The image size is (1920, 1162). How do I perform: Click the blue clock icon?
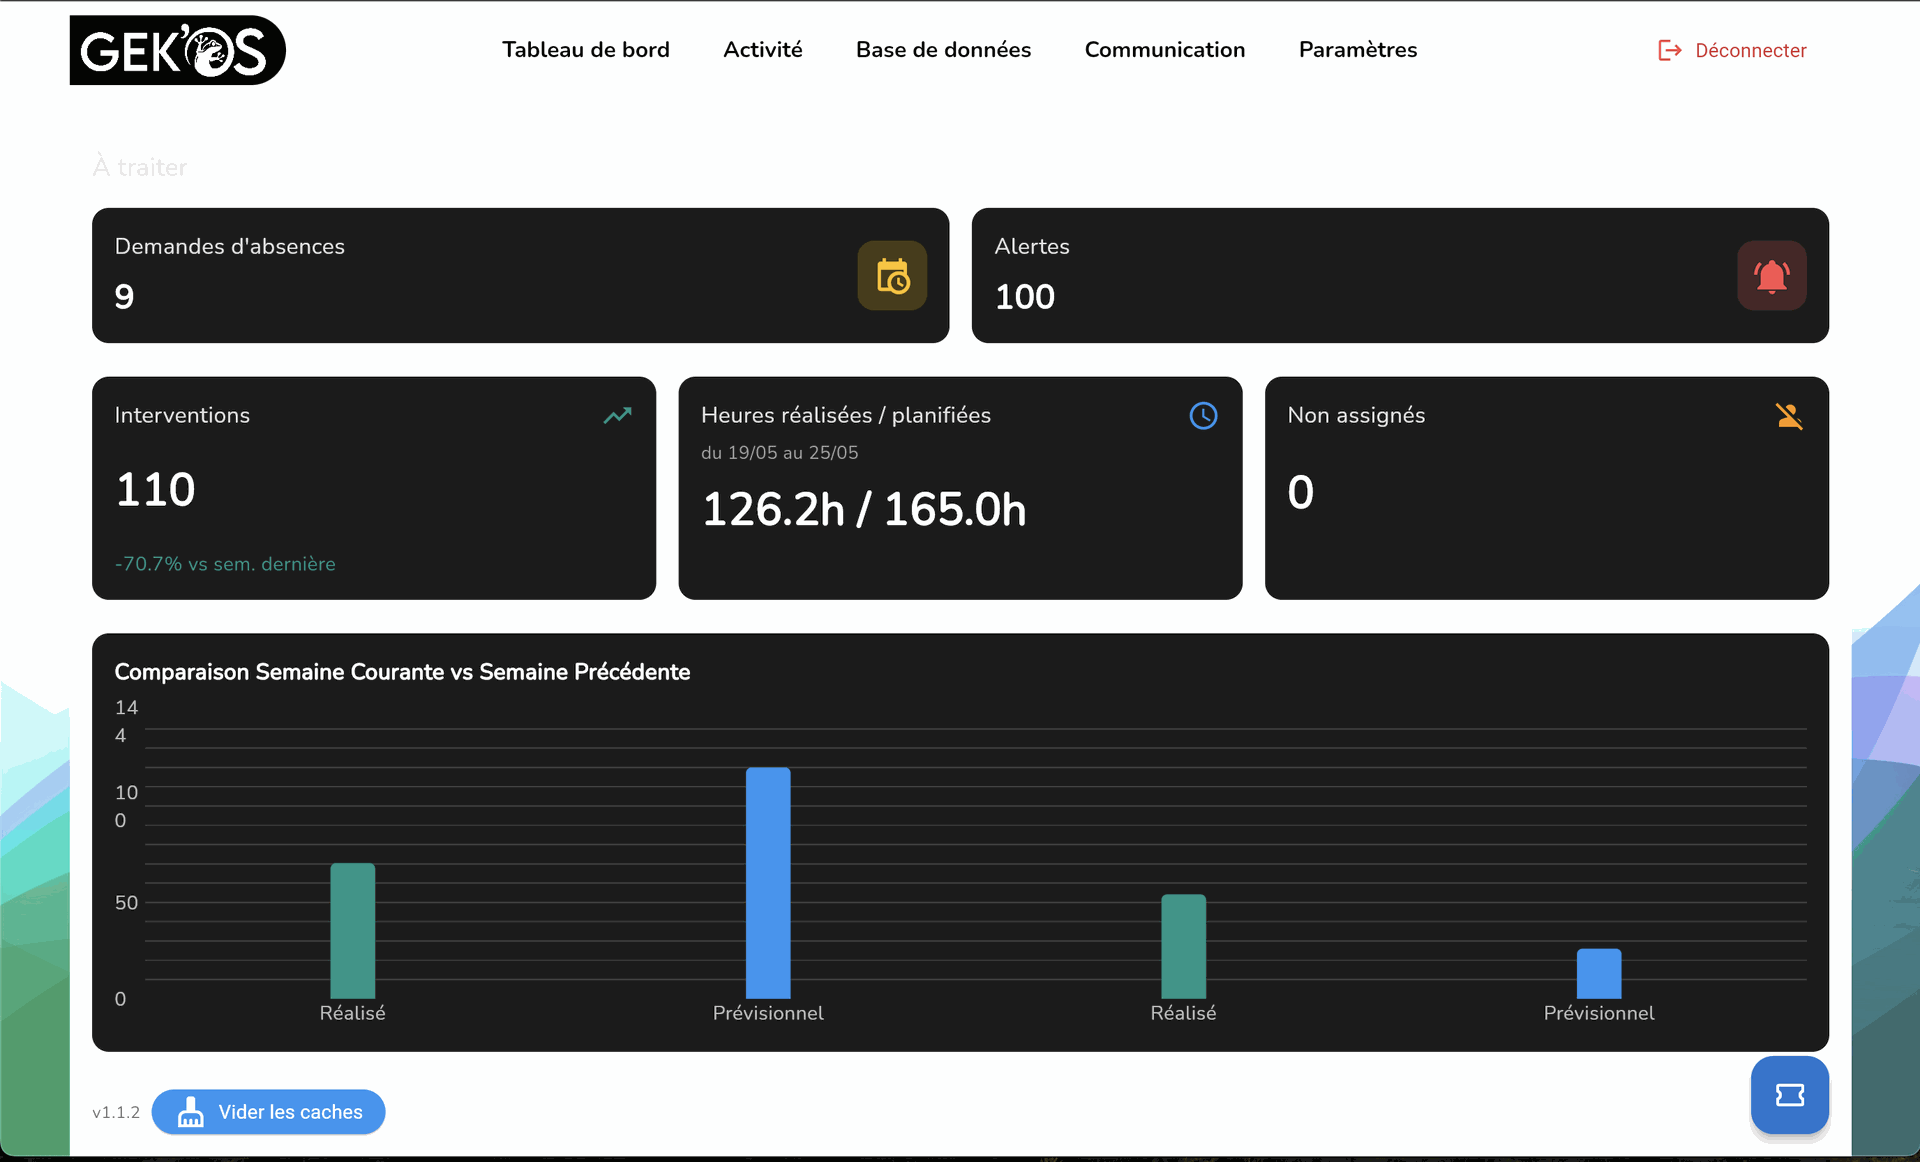(x=1203, y=416)
